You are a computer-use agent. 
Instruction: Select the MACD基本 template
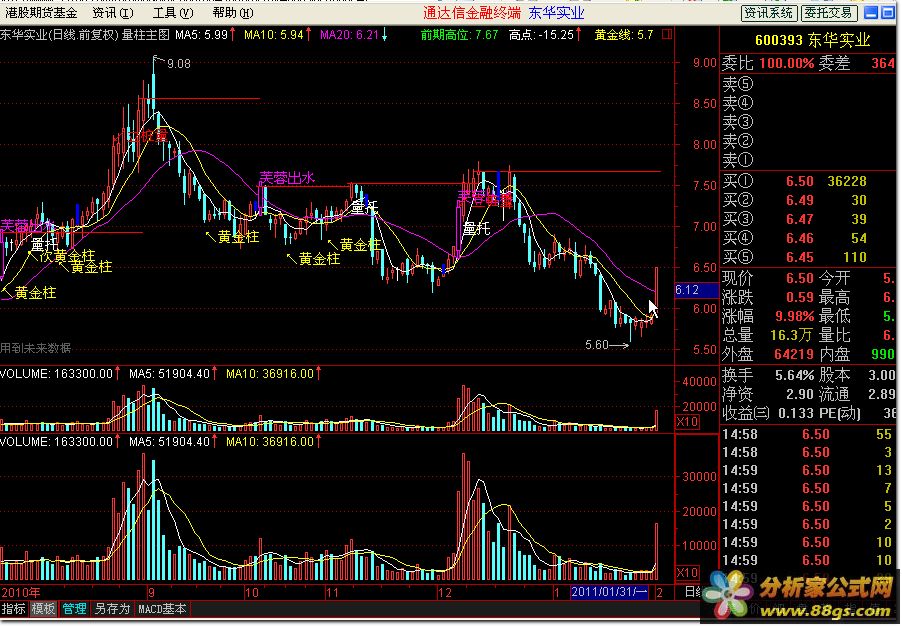pyautogui.click(x=162, y=609)
